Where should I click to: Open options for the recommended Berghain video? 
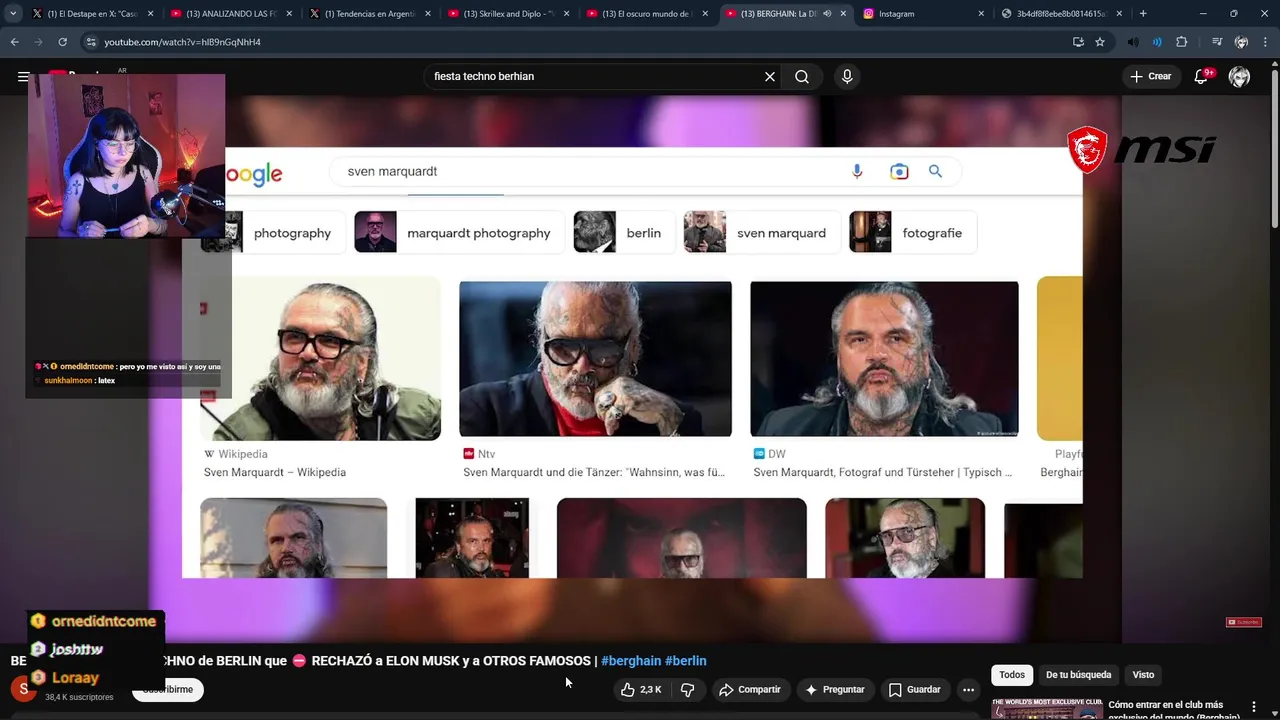(1254, 706)
